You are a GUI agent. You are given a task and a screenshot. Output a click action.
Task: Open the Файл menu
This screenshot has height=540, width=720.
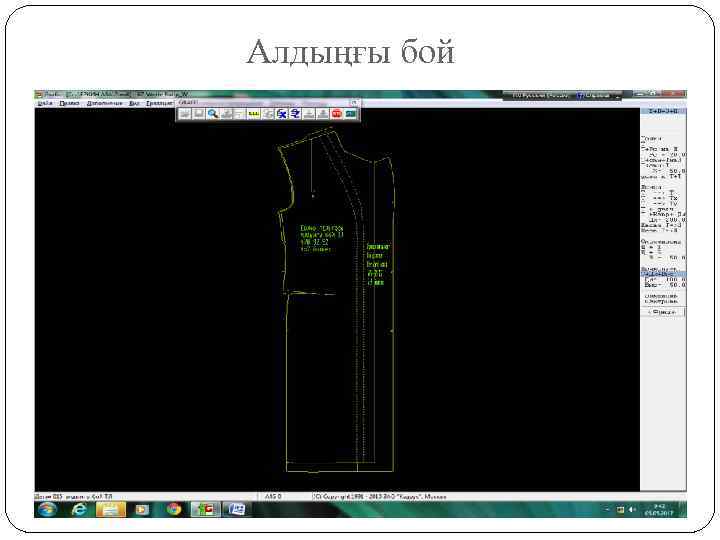click(45, 103)
